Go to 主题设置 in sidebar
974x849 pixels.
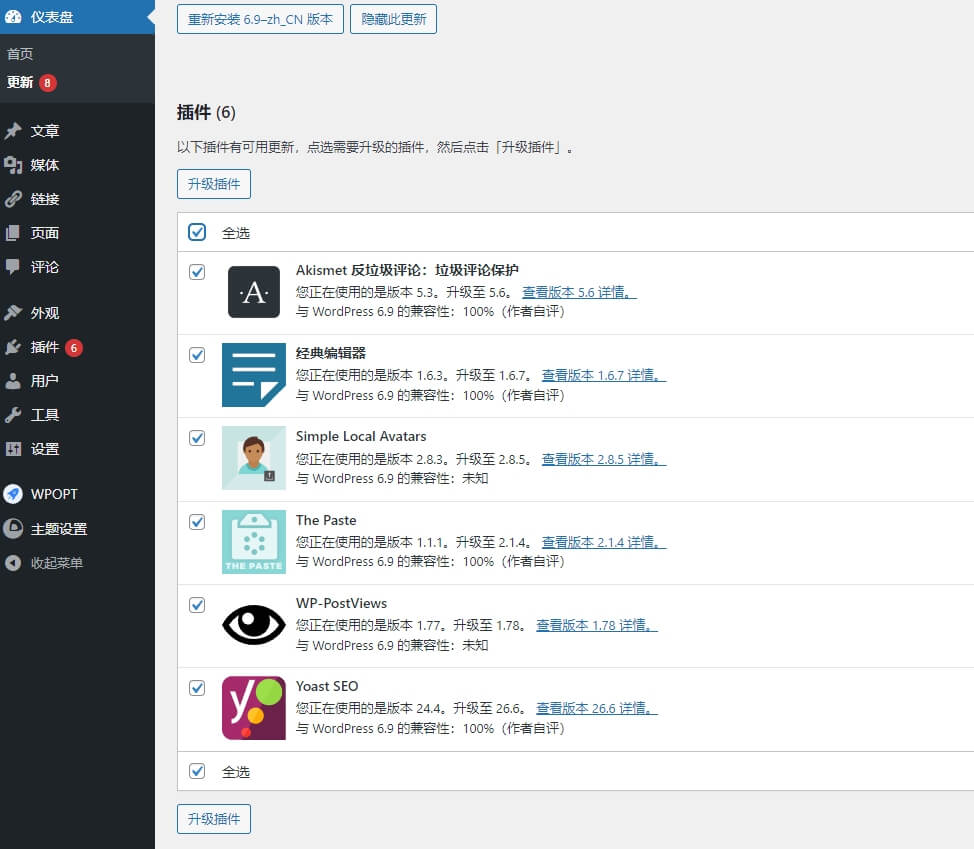click(58, 529)
